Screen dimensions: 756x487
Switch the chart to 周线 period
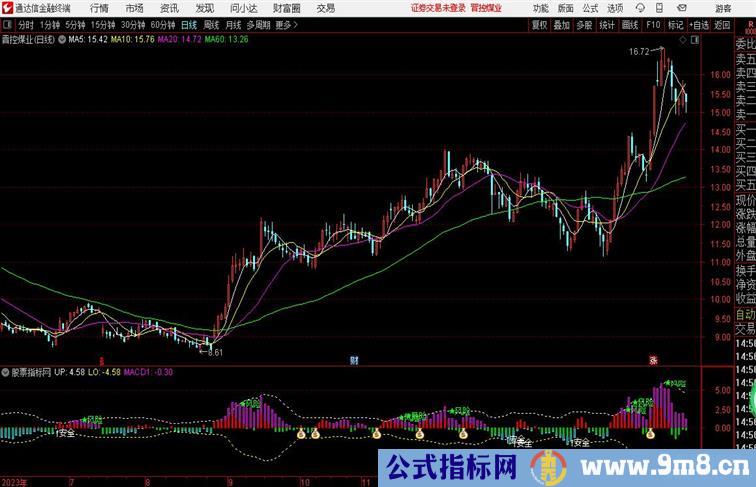tap(211, 25)
